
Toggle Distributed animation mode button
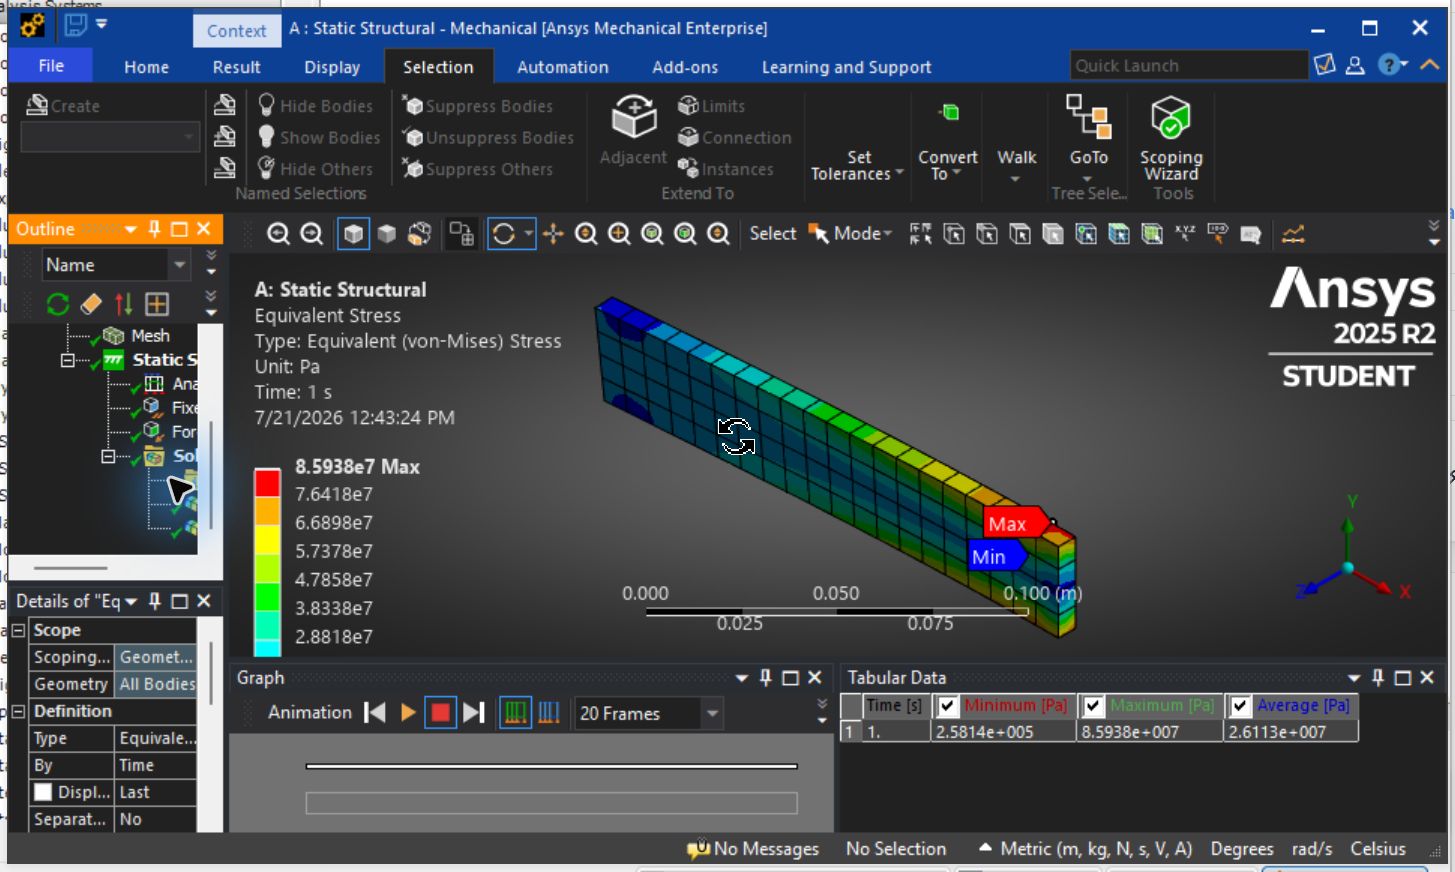(x=515, y=713)
